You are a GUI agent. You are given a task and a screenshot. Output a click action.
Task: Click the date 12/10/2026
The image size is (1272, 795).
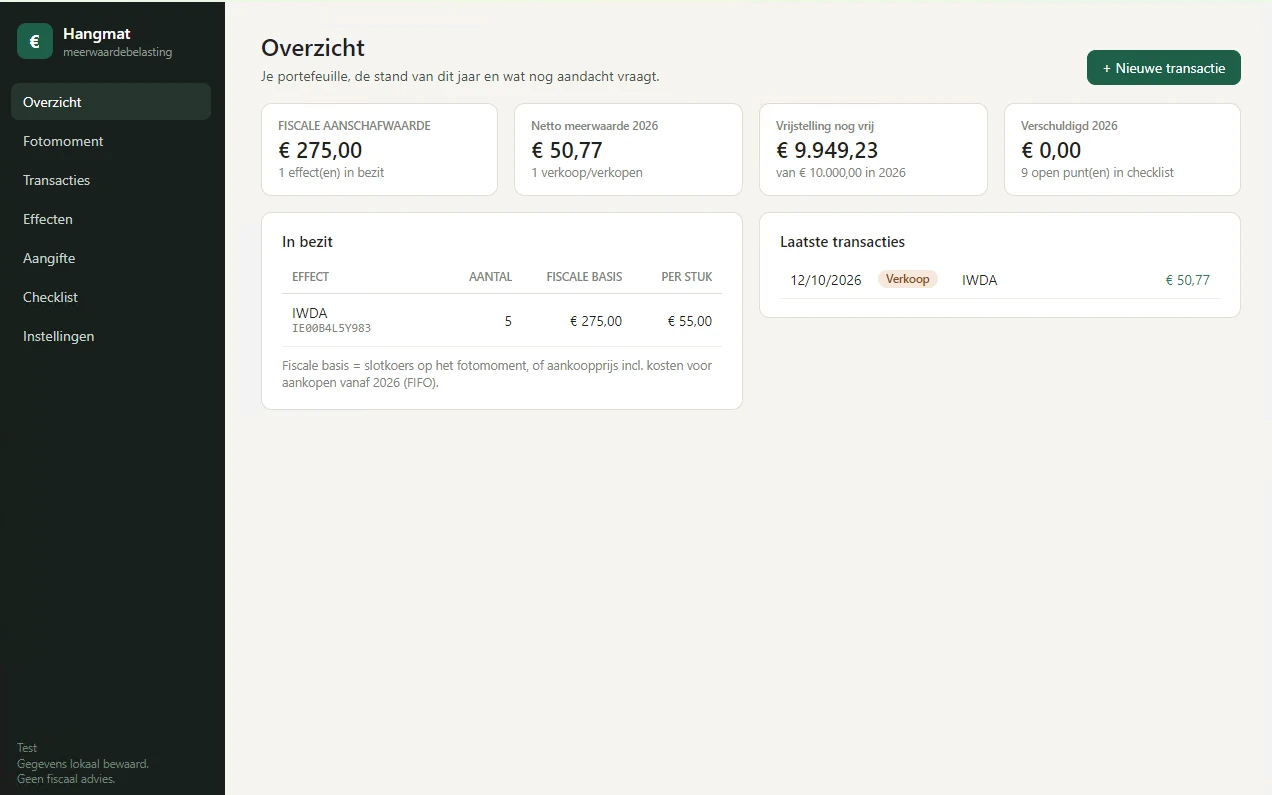(x=826, y=280)
